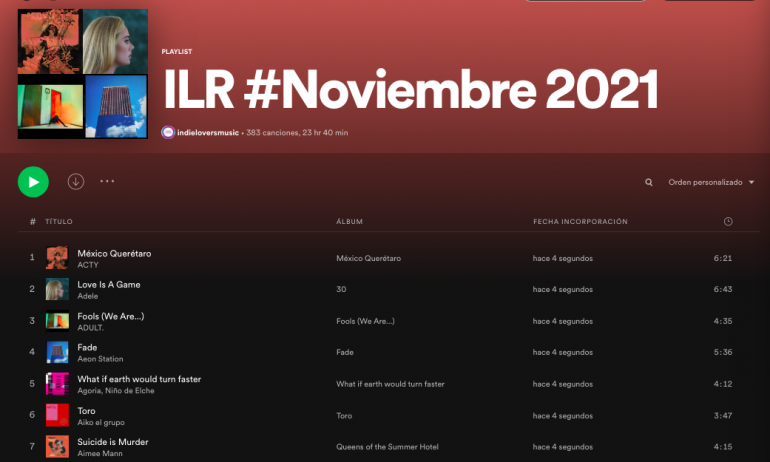The width and height of the screenshot is (770, 462).
Task: Click the 4:35 duration of Fools (We Are...)
Action: (x=723, y=321)
